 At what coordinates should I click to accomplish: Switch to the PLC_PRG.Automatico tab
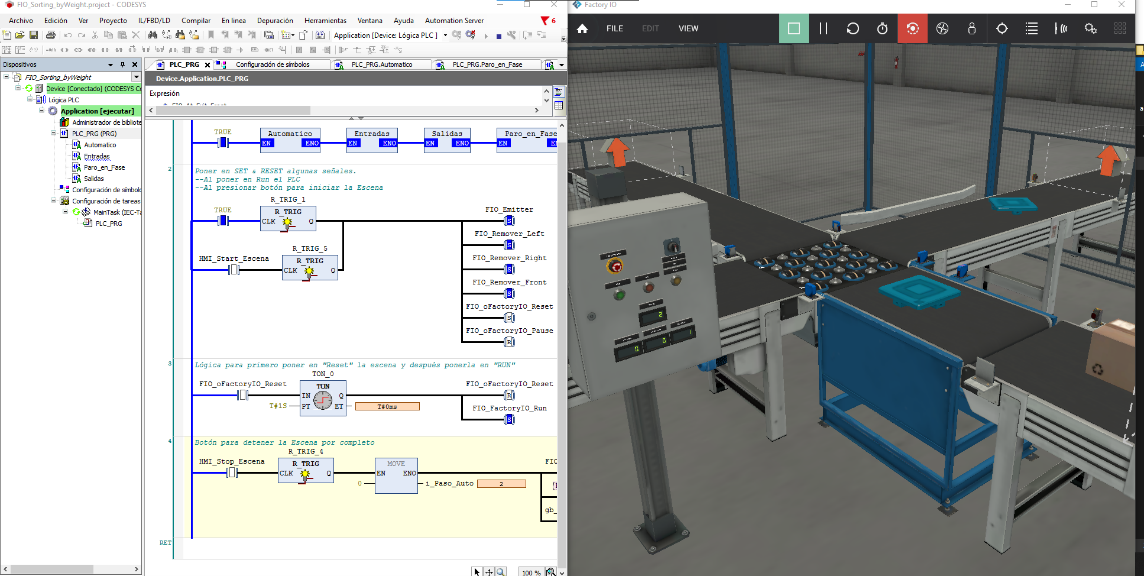[382, 64]
